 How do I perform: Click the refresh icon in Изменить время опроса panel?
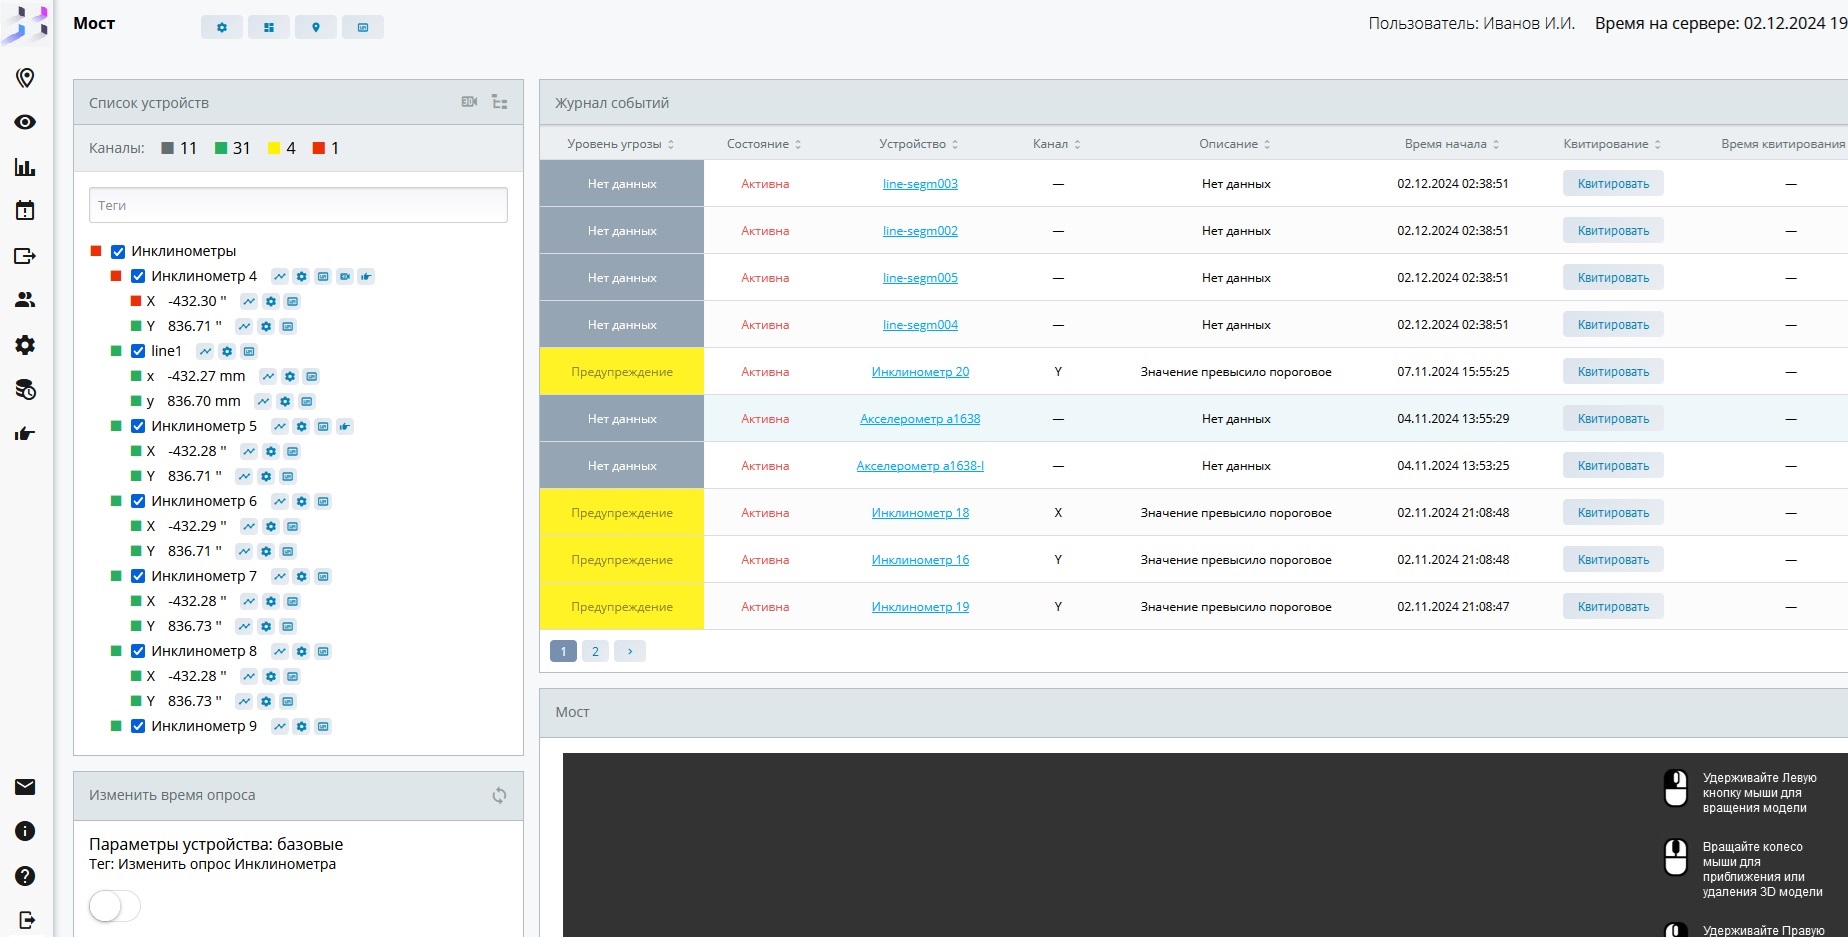coord(499,795)
